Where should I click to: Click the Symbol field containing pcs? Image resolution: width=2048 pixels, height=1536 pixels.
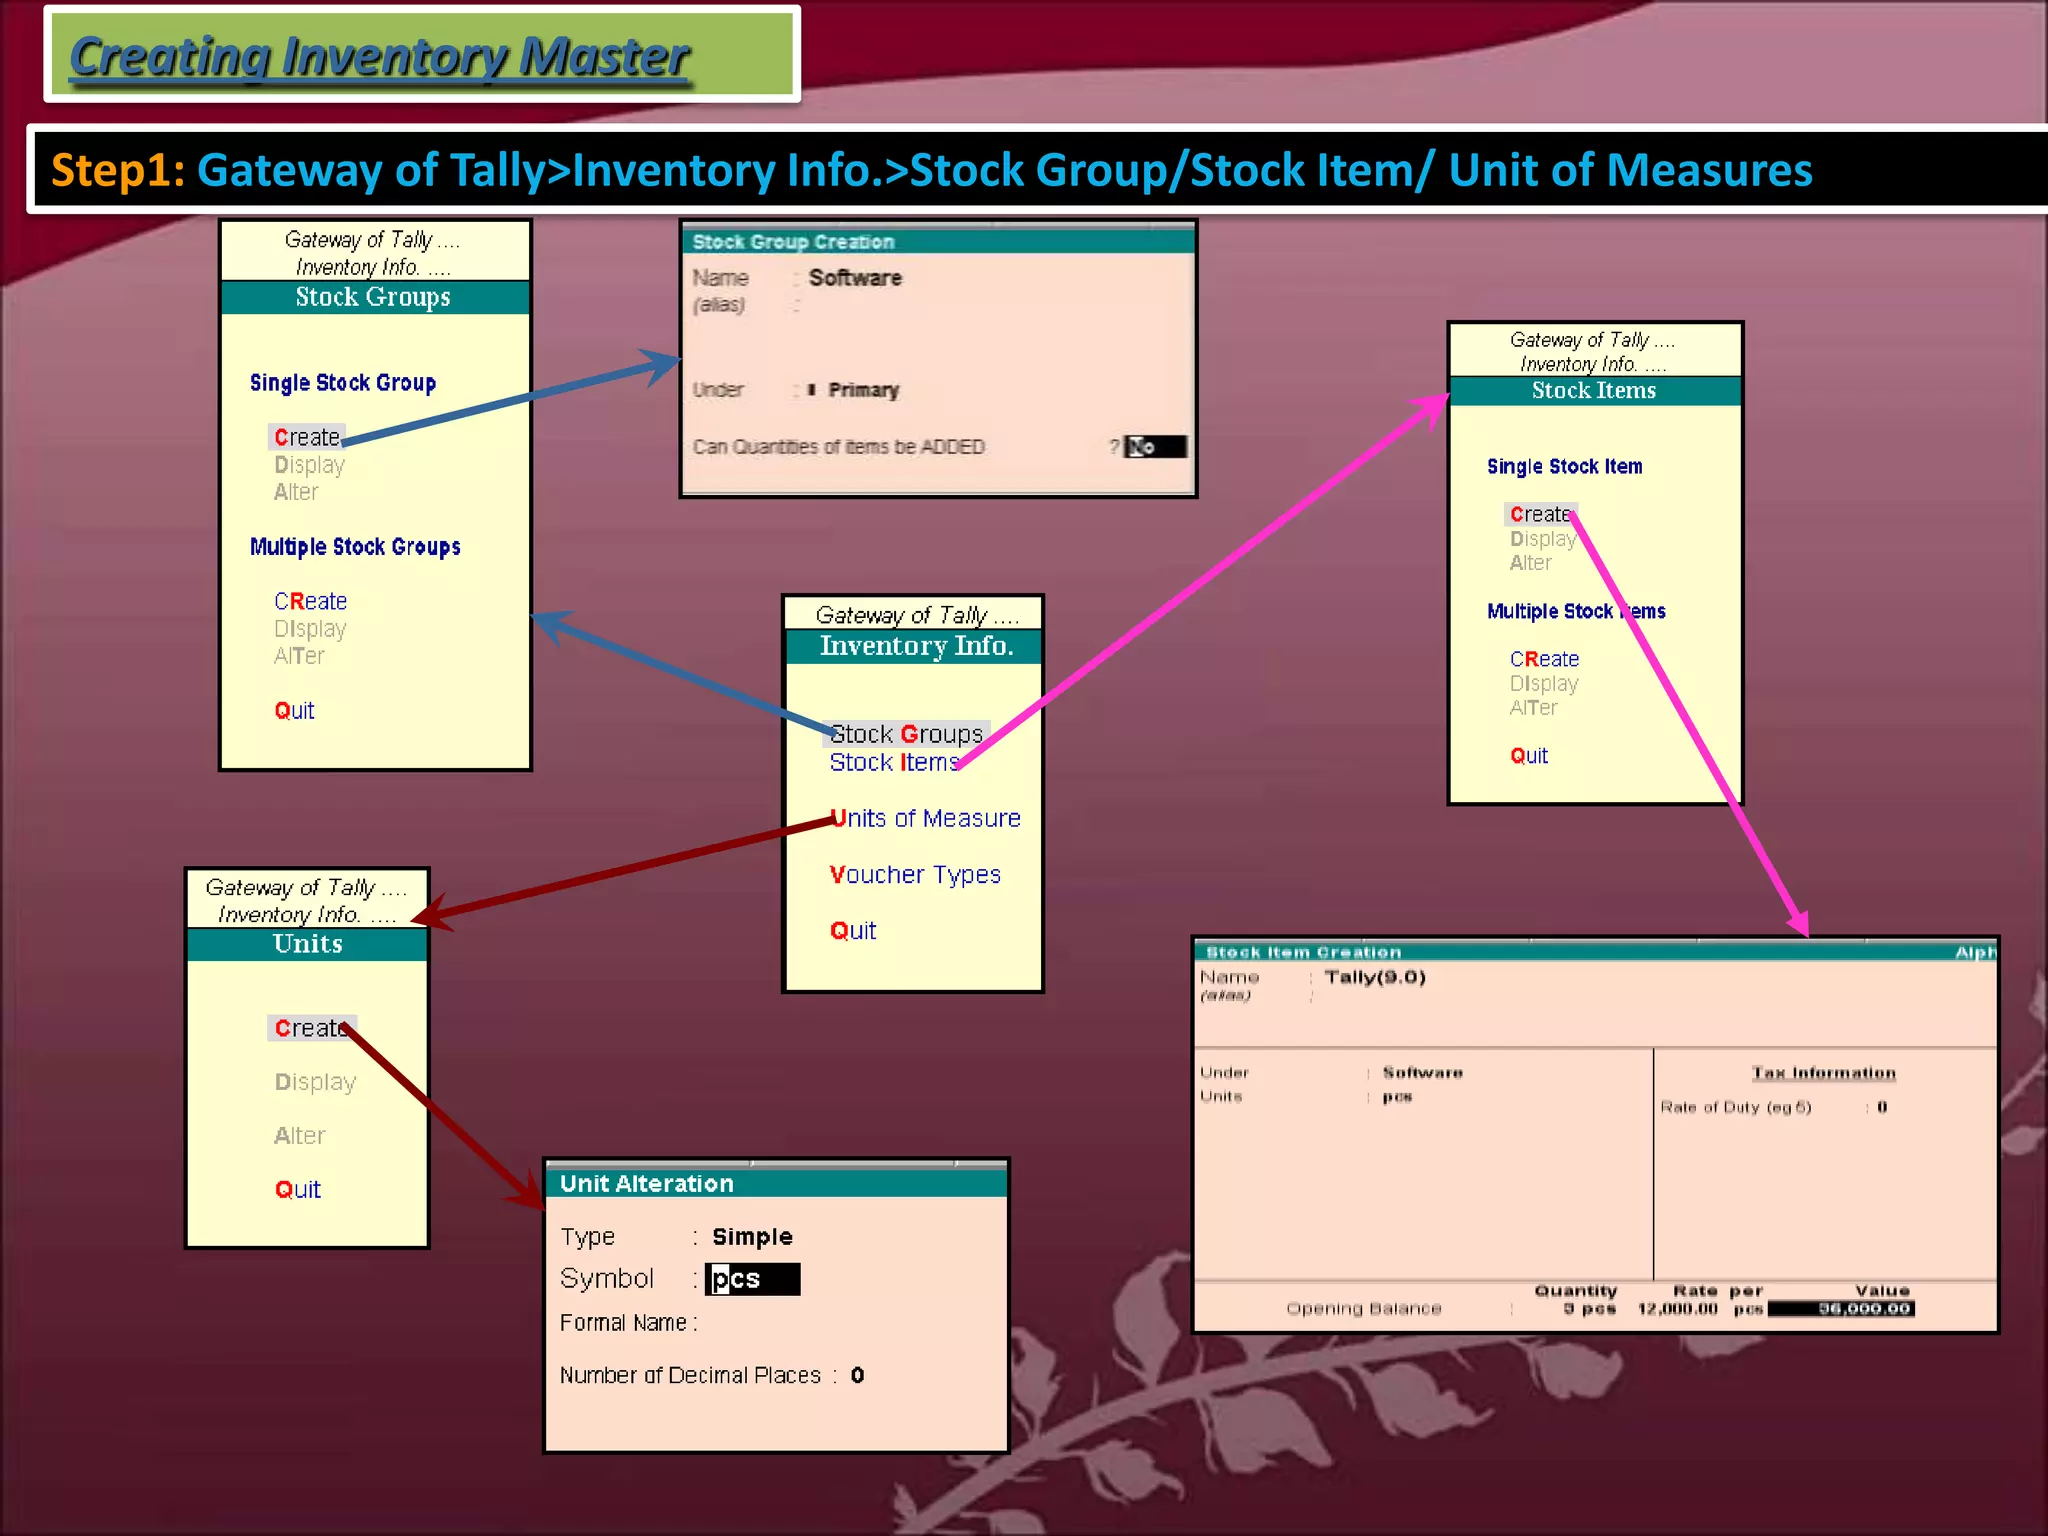click(x=752, y=1279)
